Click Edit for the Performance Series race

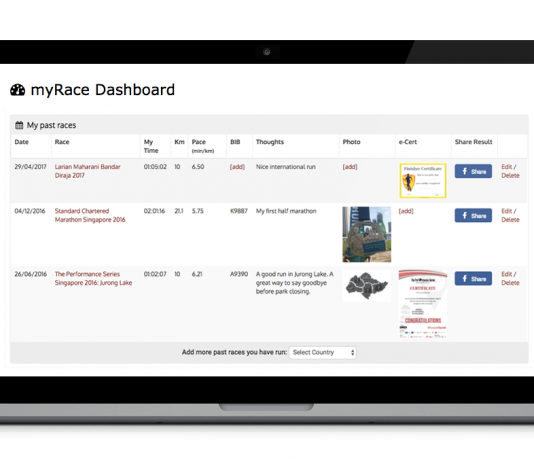point(506,274)
